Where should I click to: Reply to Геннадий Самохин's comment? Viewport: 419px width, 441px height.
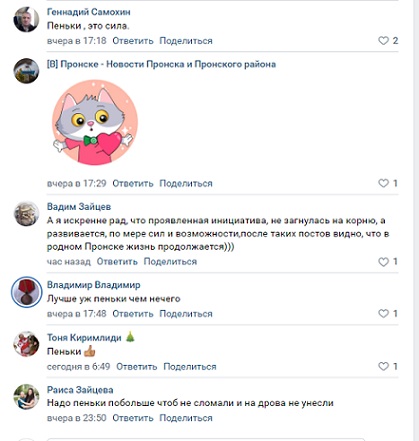[133, 41]
